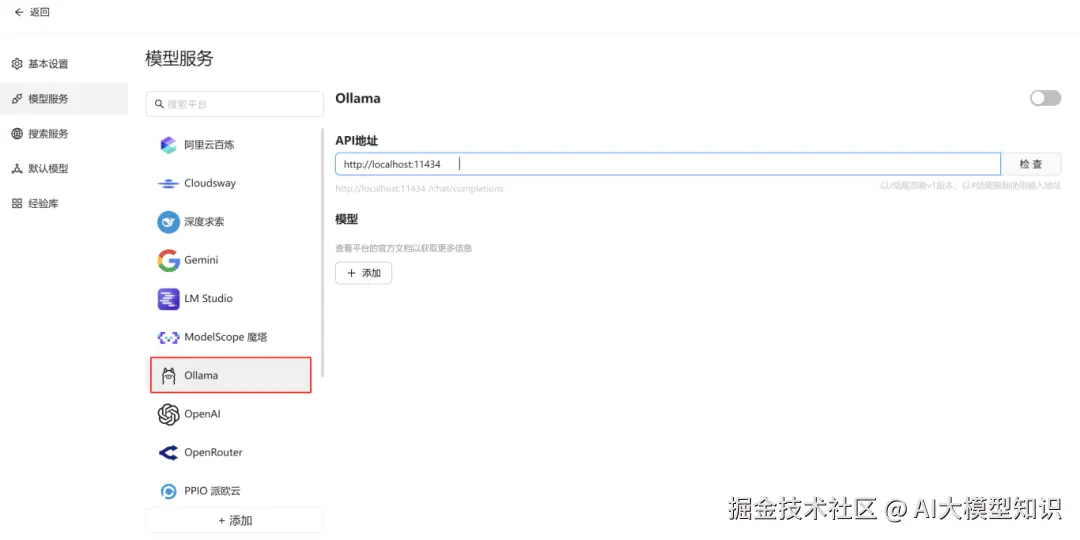
Task: Click the Cloudsway logo icon
Action: (168, 183)
